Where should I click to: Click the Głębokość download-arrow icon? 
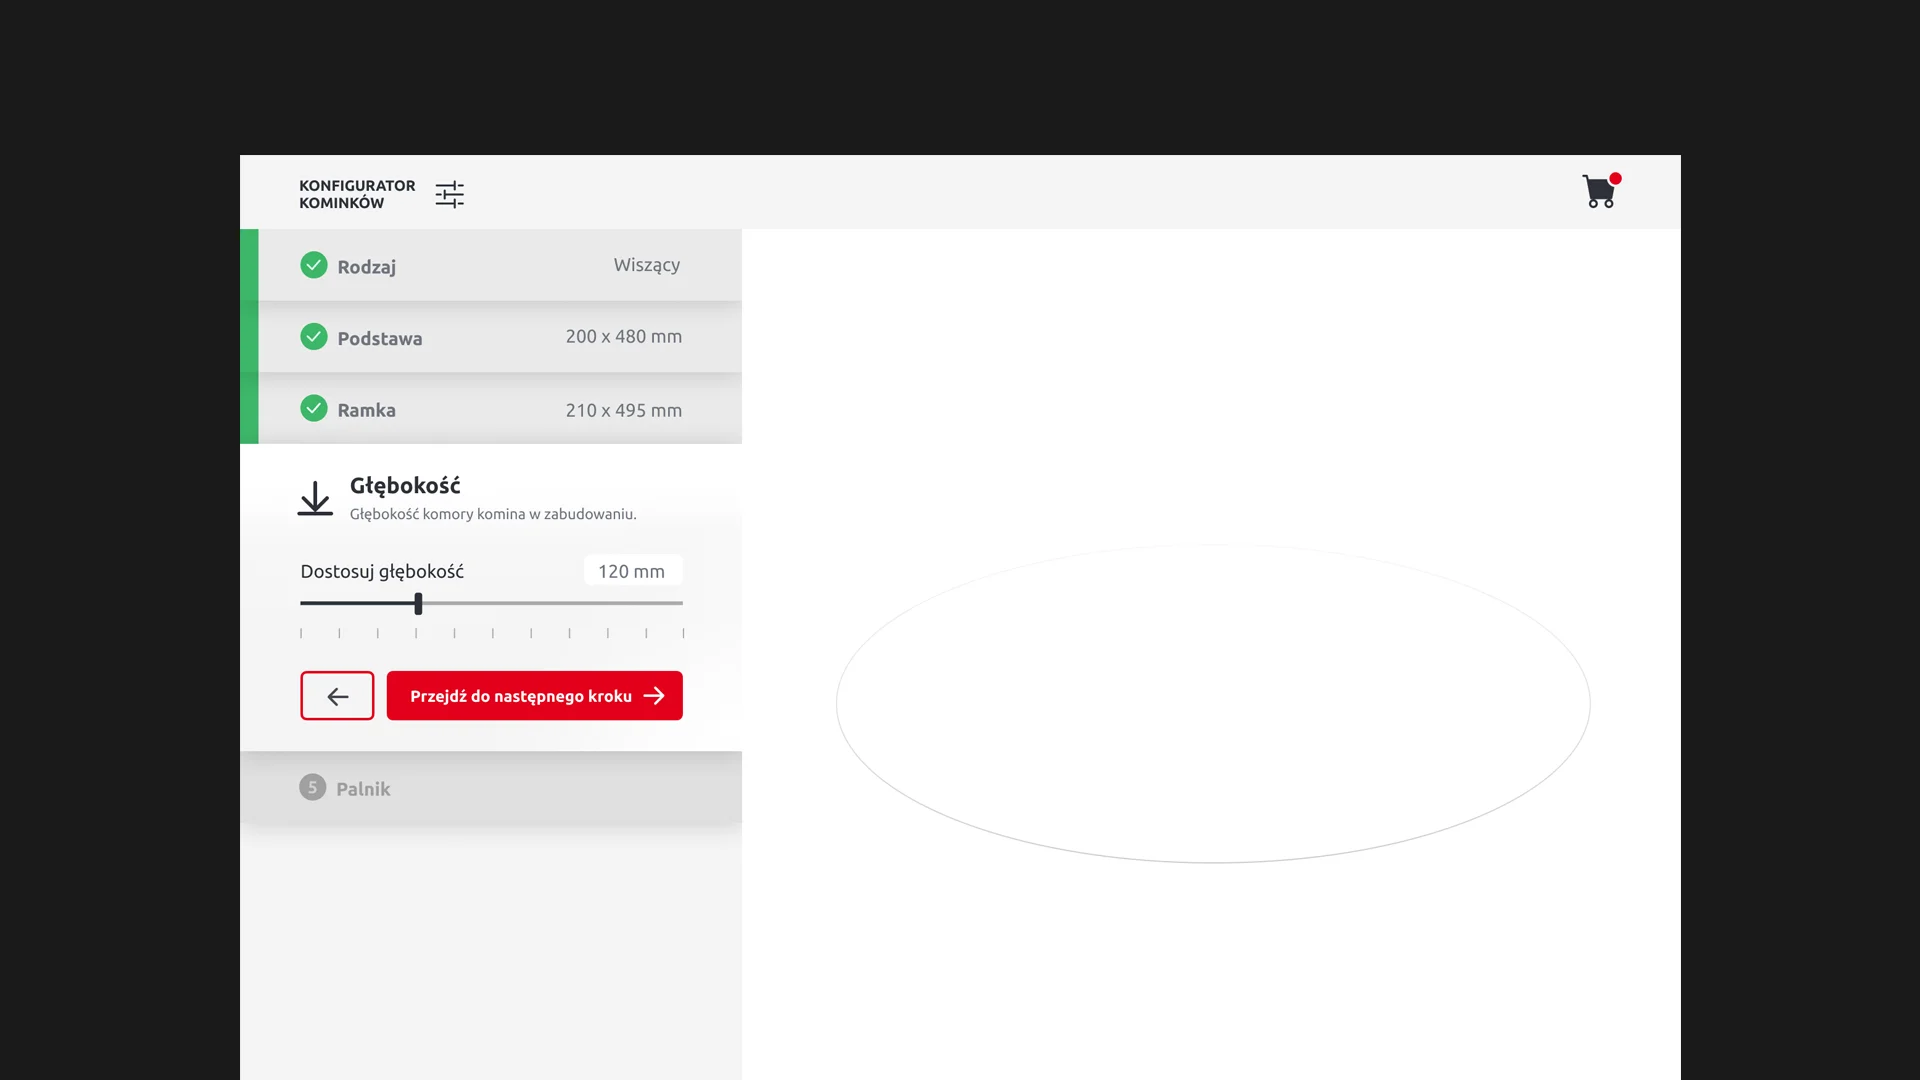315,498
